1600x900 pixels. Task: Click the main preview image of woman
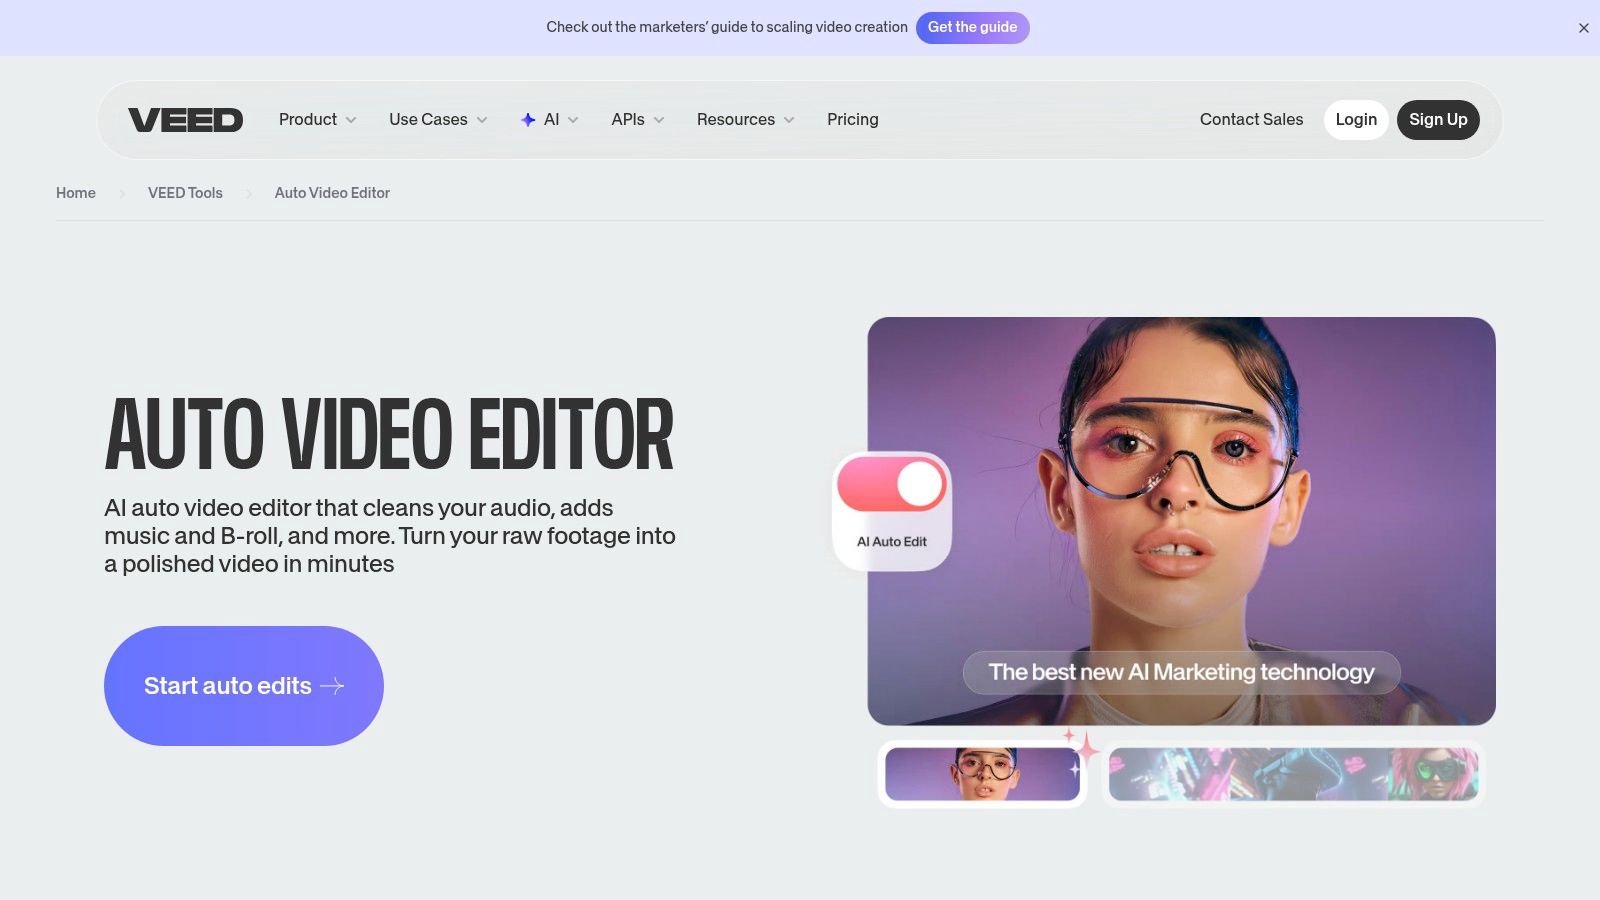1181,521
